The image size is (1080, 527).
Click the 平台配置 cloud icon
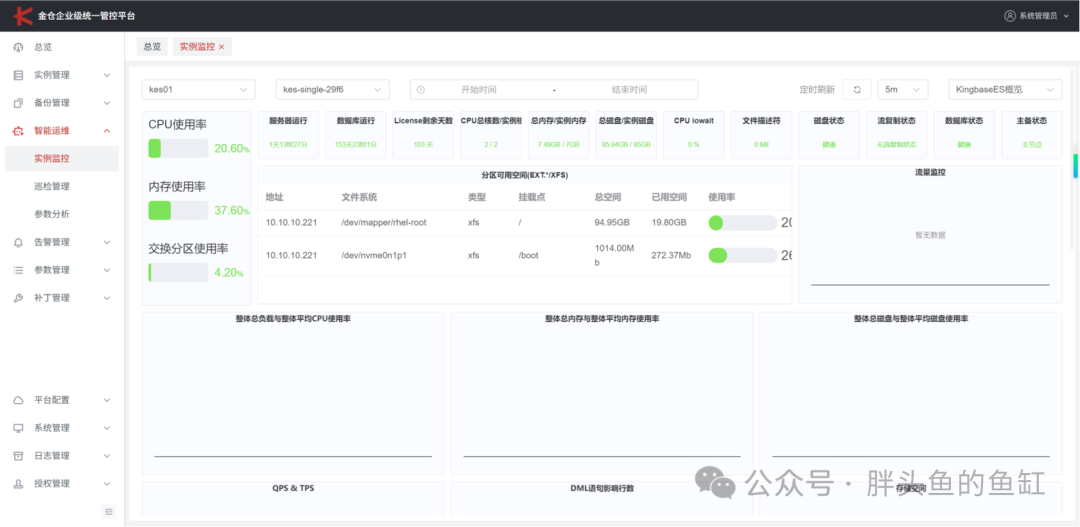pyautogui.click(x=19, y=400)
